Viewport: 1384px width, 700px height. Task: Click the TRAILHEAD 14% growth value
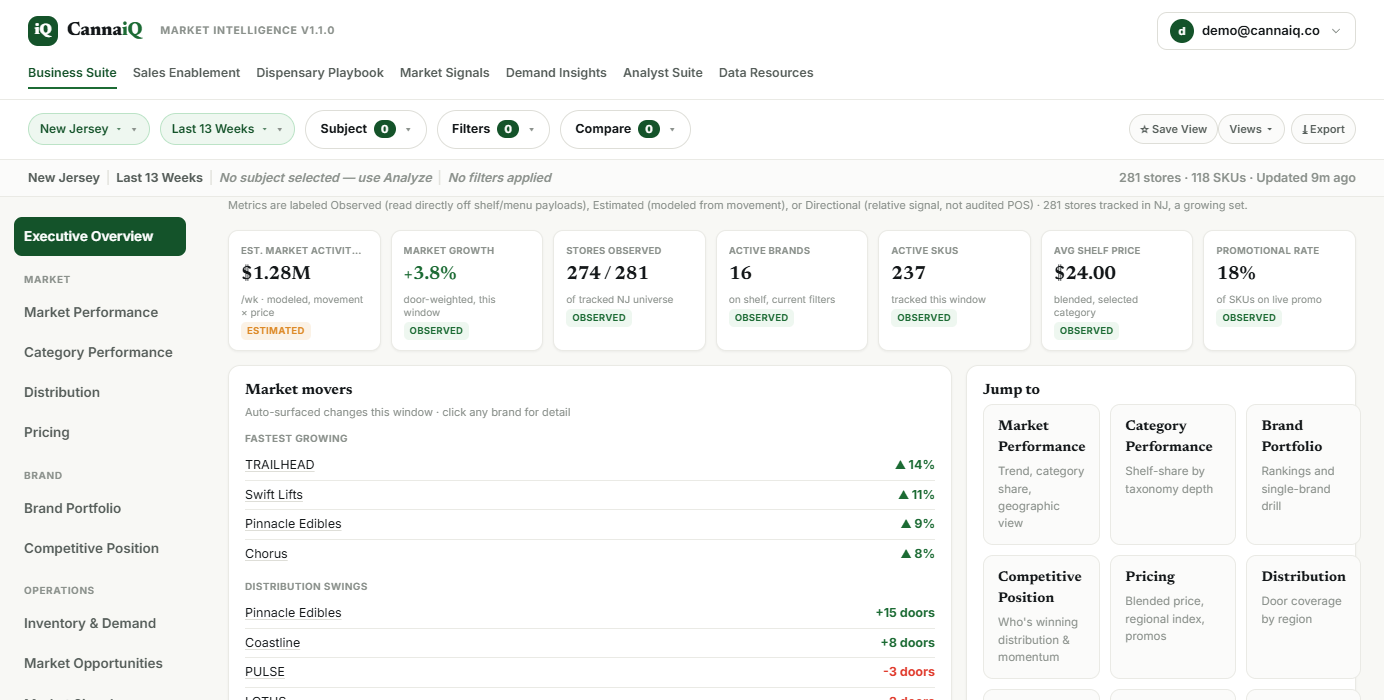pyautogui.click(x=915, y=465)
